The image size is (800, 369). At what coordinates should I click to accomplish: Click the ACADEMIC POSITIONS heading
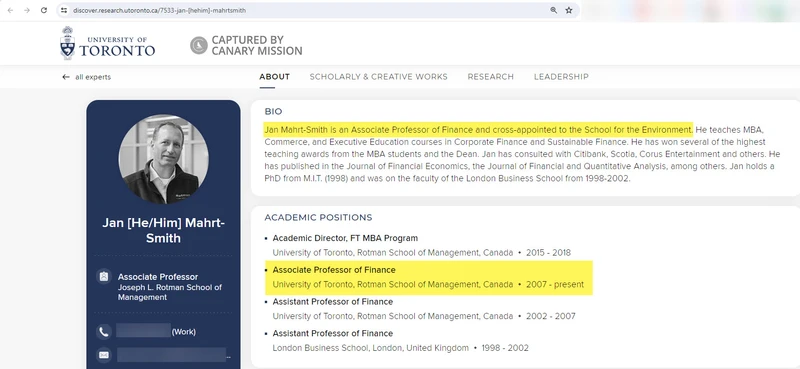click(x=318, y=217)
